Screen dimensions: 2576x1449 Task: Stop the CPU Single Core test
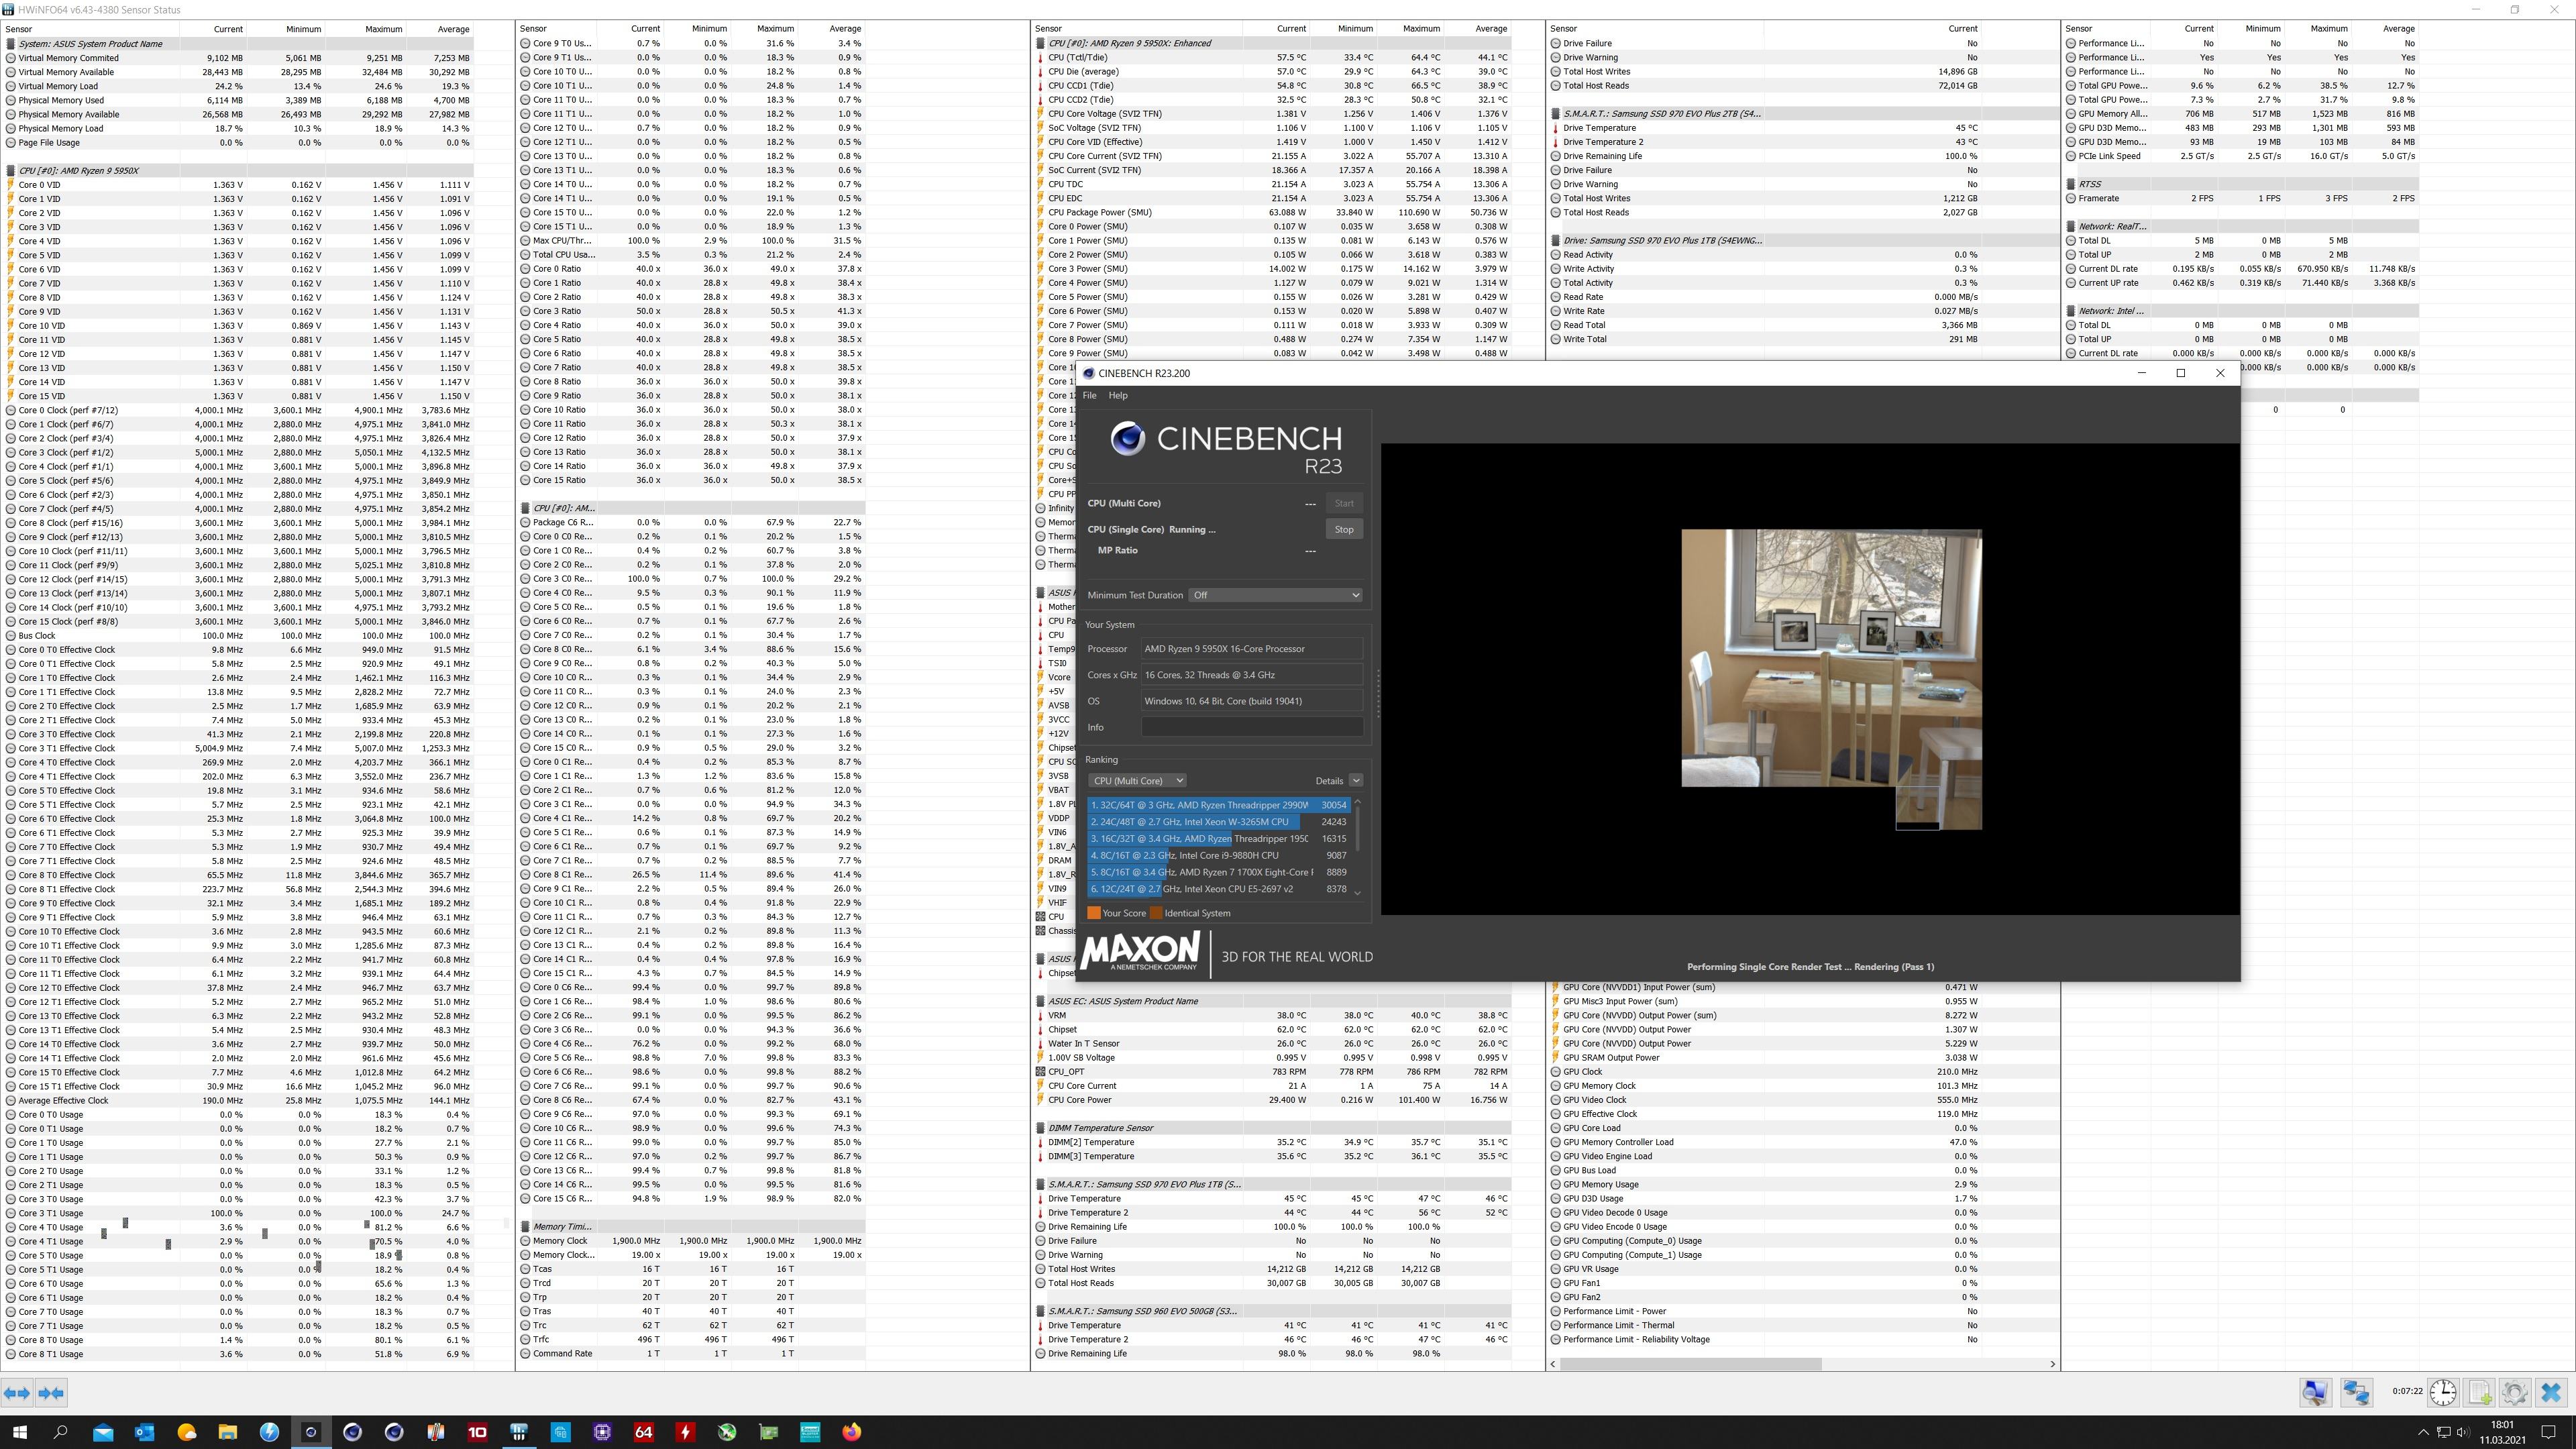click(x=1344, y=529)
